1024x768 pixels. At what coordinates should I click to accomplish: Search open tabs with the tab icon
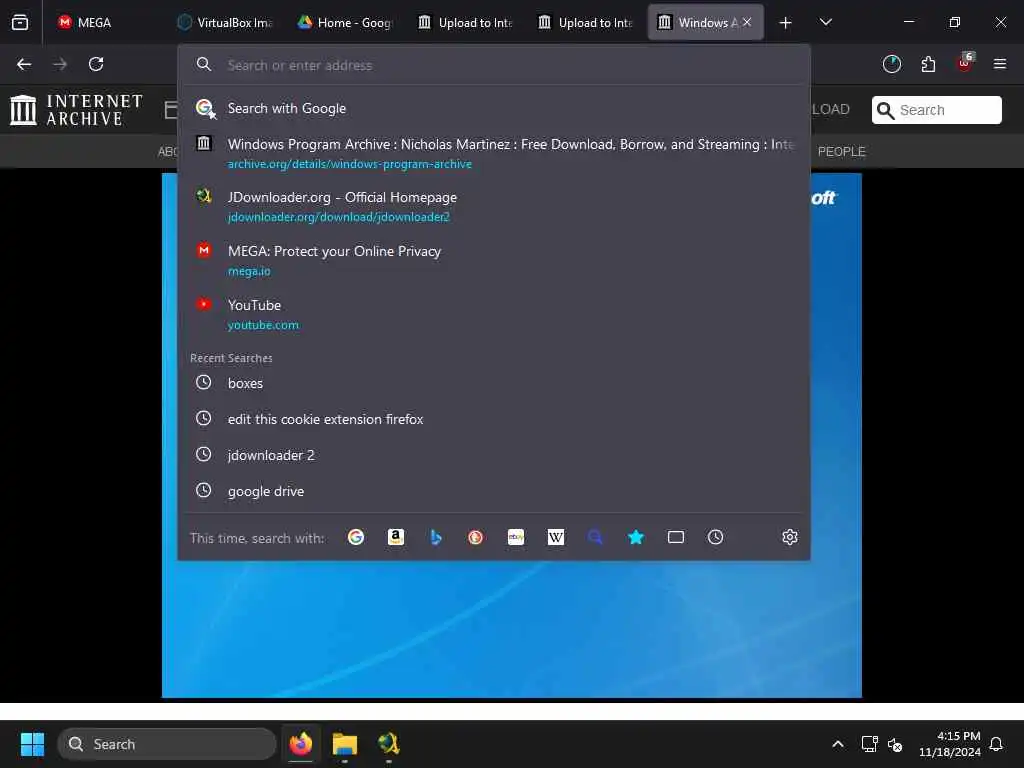(x=676, y=537)
